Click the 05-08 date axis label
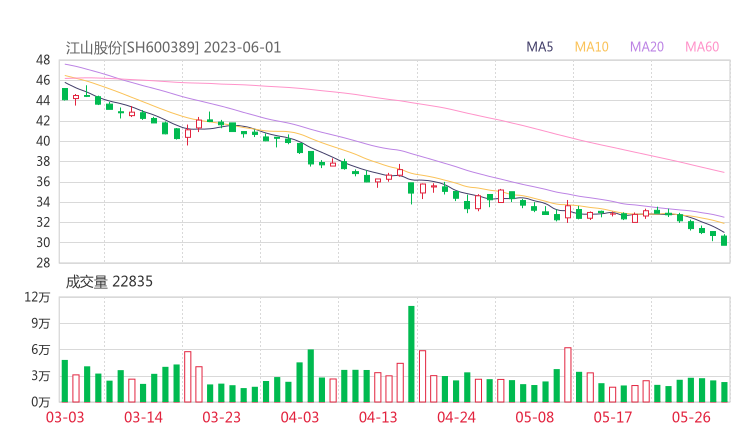The image size is (740, 440). 535,417
